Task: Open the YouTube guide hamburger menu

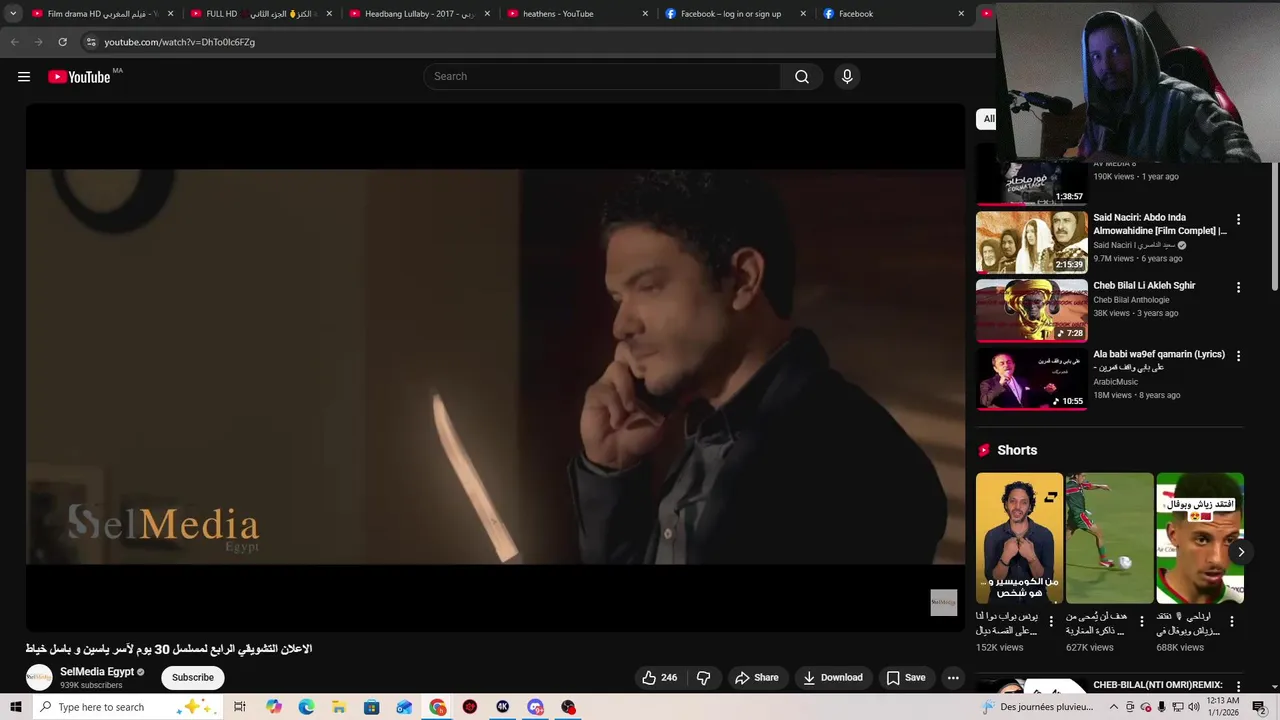Action: (x=24, y=77)
